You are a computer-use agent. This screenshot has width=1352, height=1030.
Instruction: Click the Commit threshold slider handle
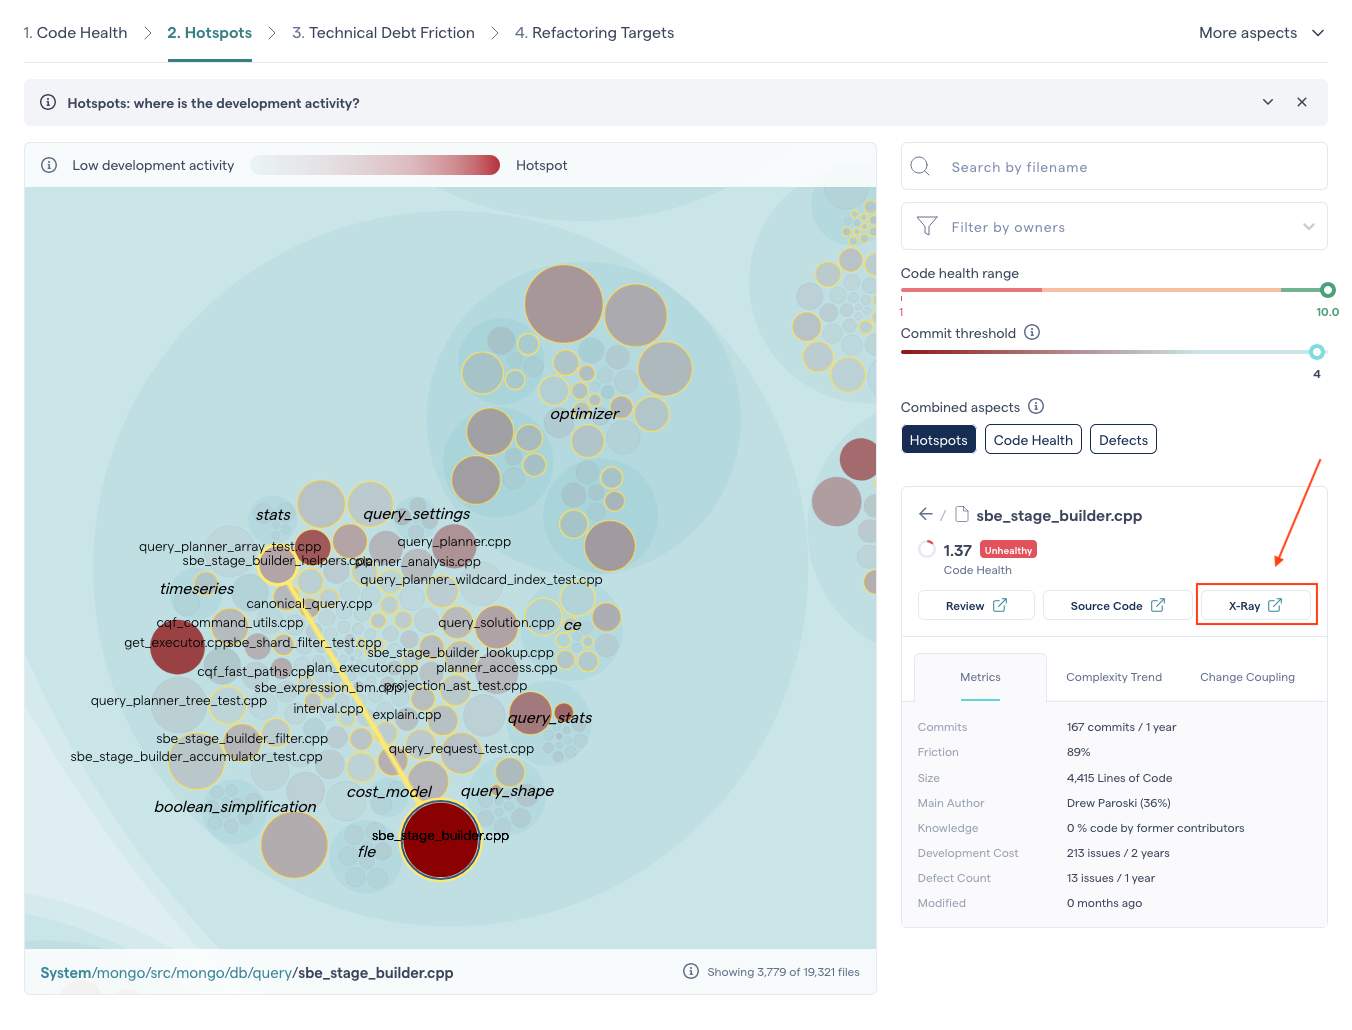(x=1317, y=352)
